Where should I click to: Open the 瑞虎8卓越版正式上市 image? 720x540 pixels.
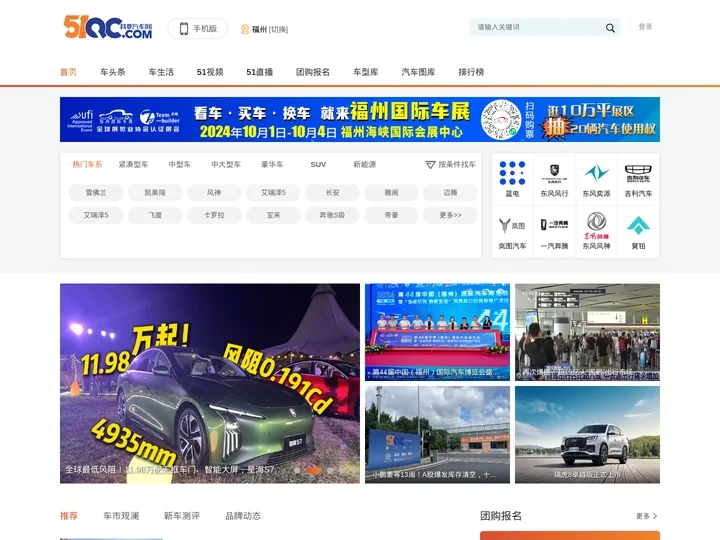tap(587, 434)
